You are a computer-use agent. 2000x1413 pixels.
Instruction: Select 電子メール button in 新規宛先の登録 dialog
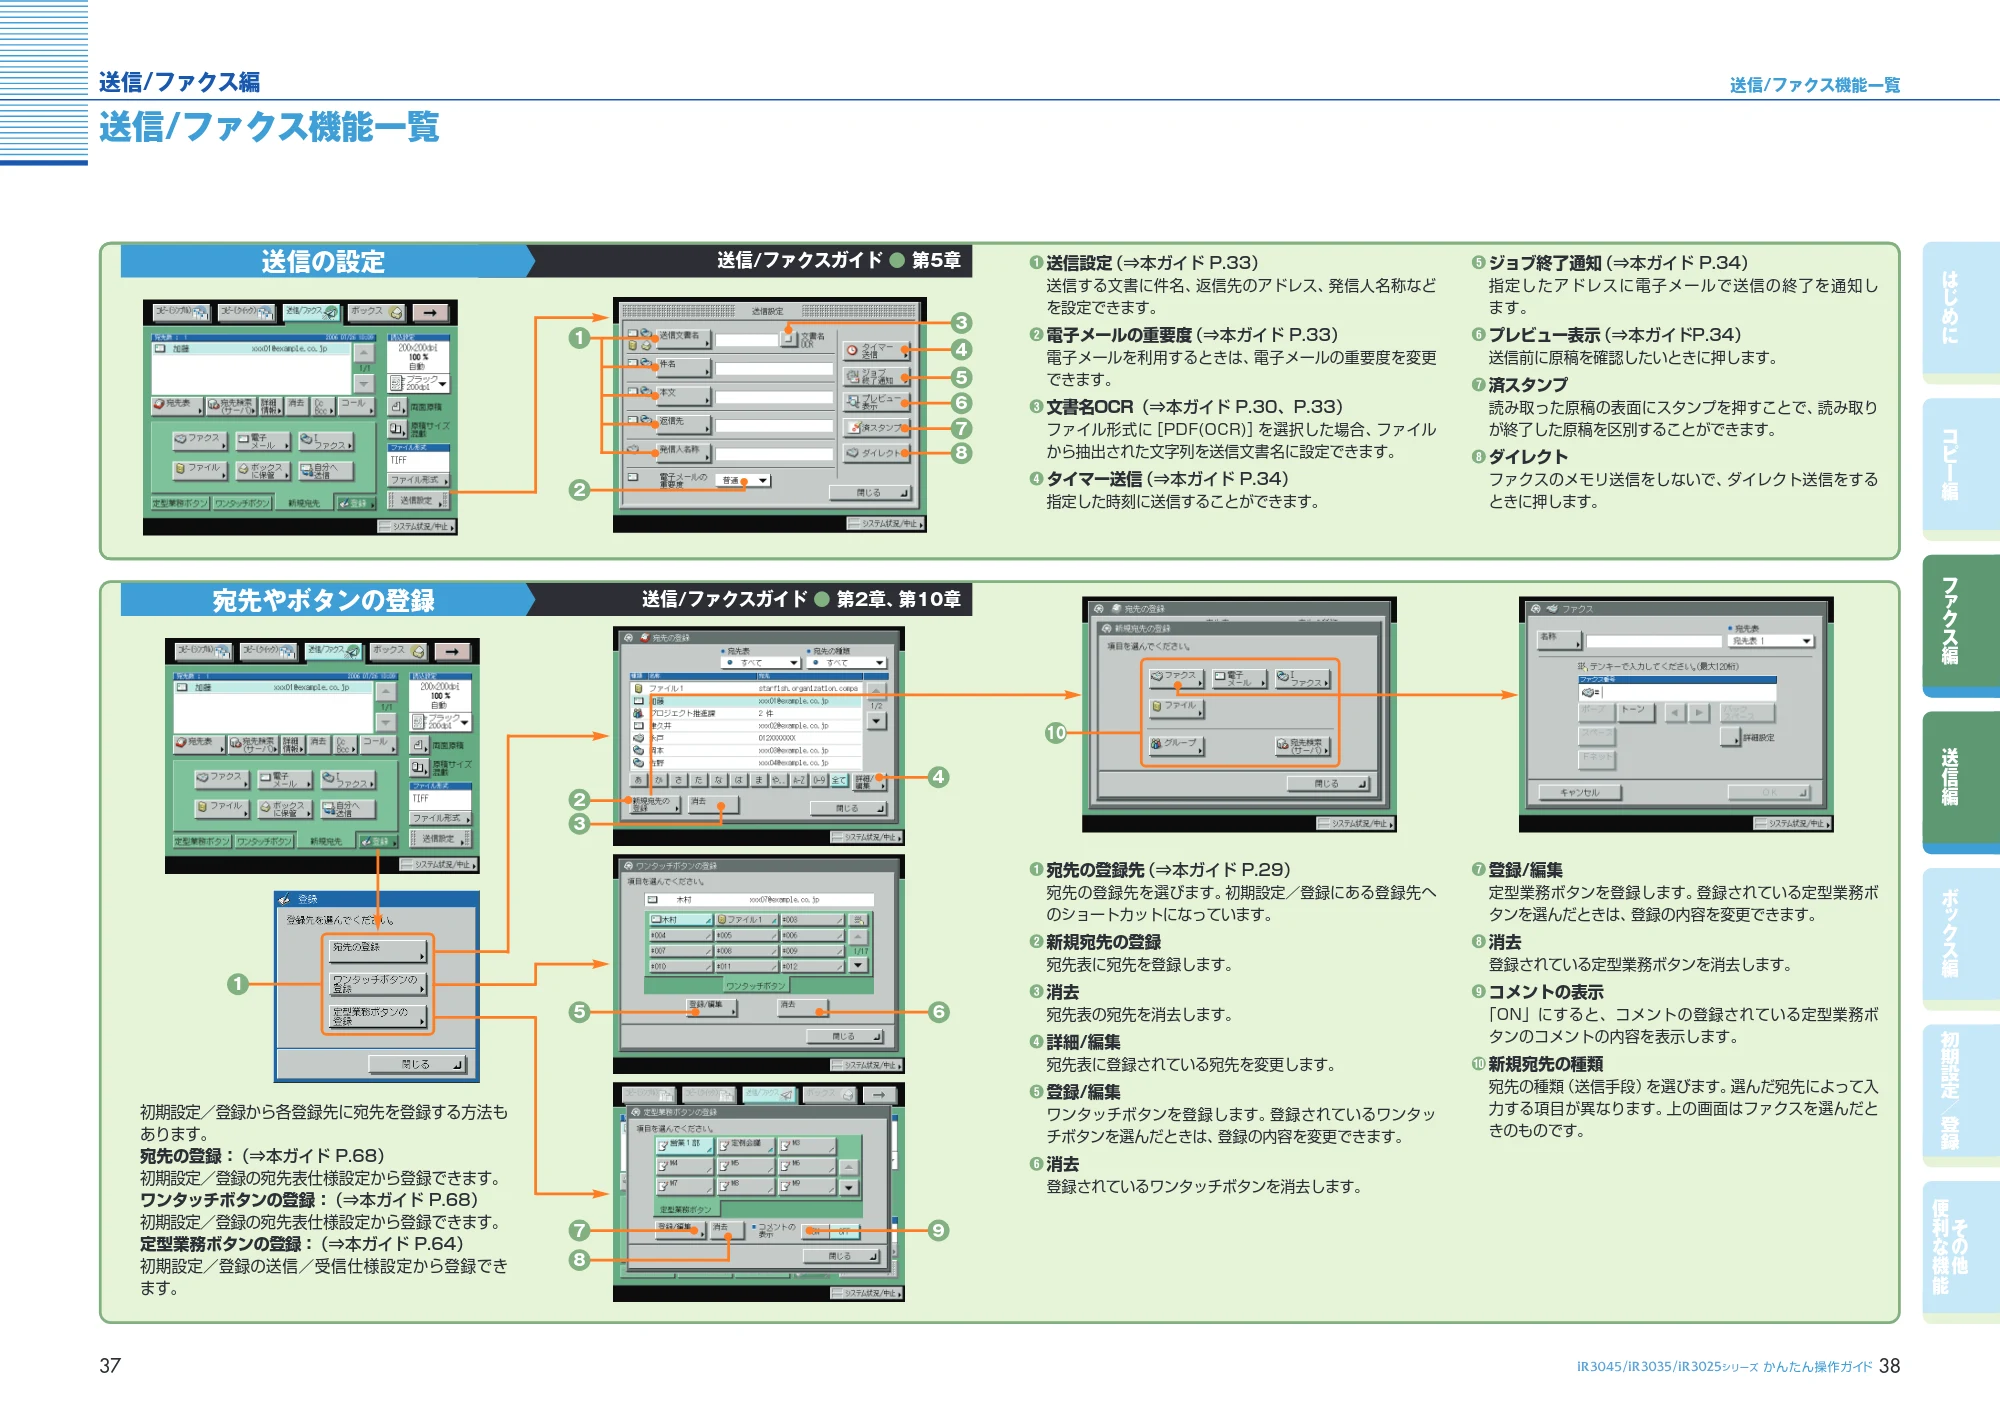click(1239, 679)
